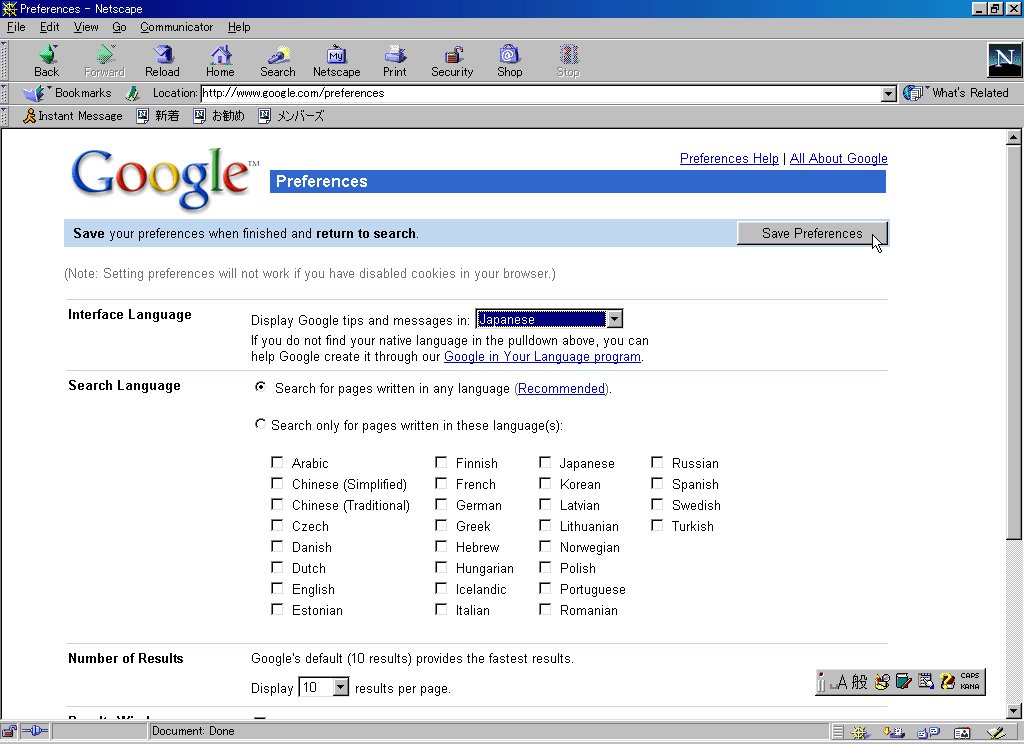Go back using the Back toolbar button
Screen dimensions: 1024x744
(46, 61)
